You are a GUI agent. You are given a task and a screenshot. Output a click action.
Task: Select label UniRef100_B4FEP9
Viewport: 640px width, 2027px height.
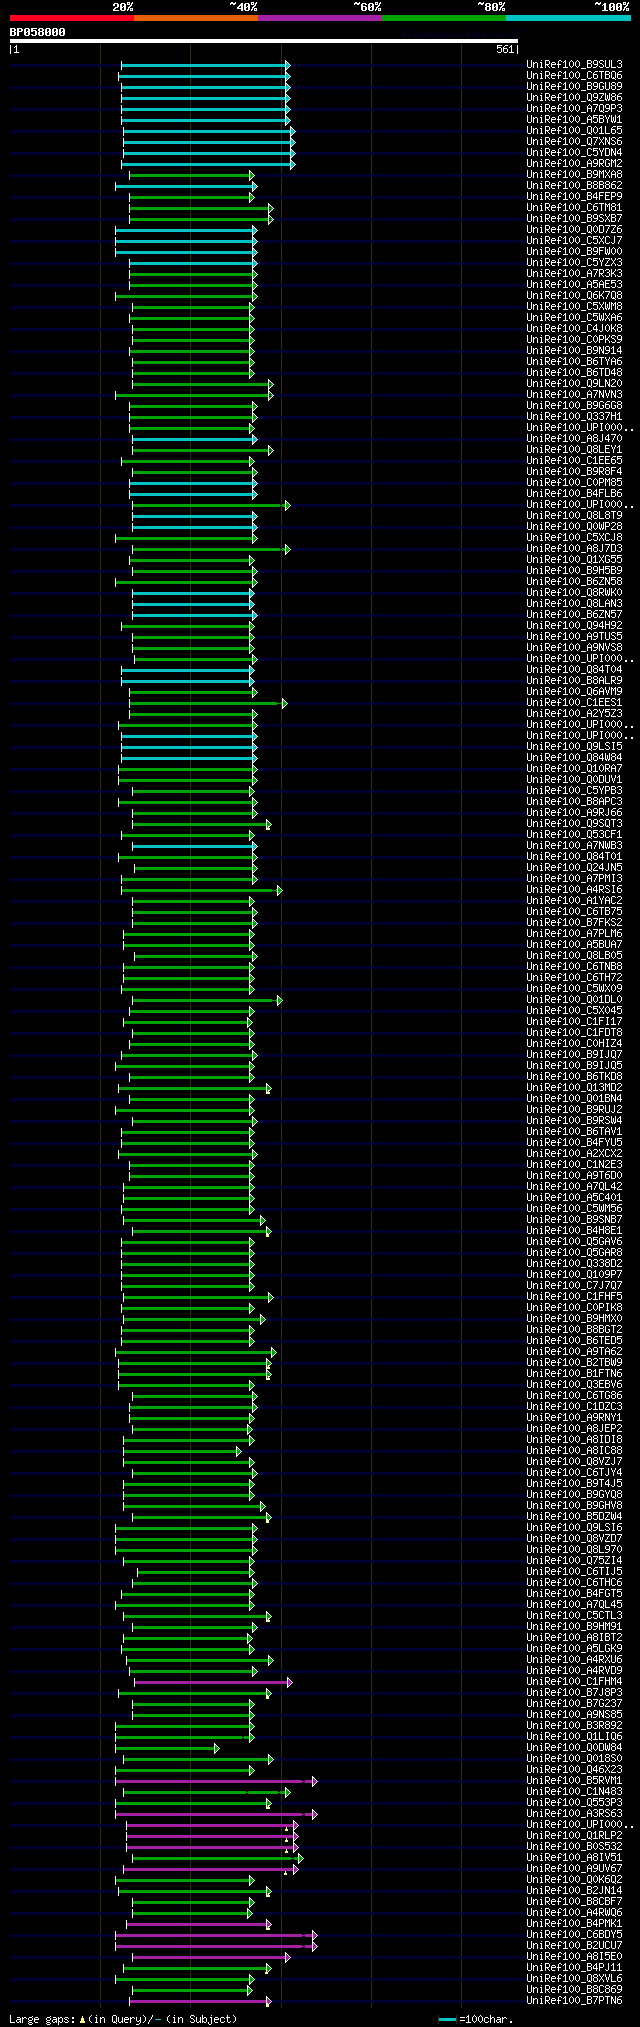click(574, 196)
